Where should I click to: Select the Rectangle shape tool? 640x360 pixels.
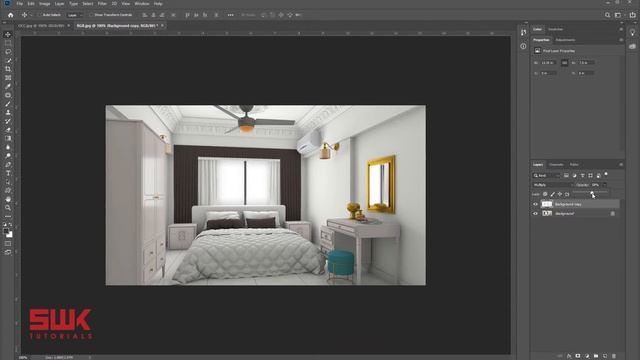8,190
